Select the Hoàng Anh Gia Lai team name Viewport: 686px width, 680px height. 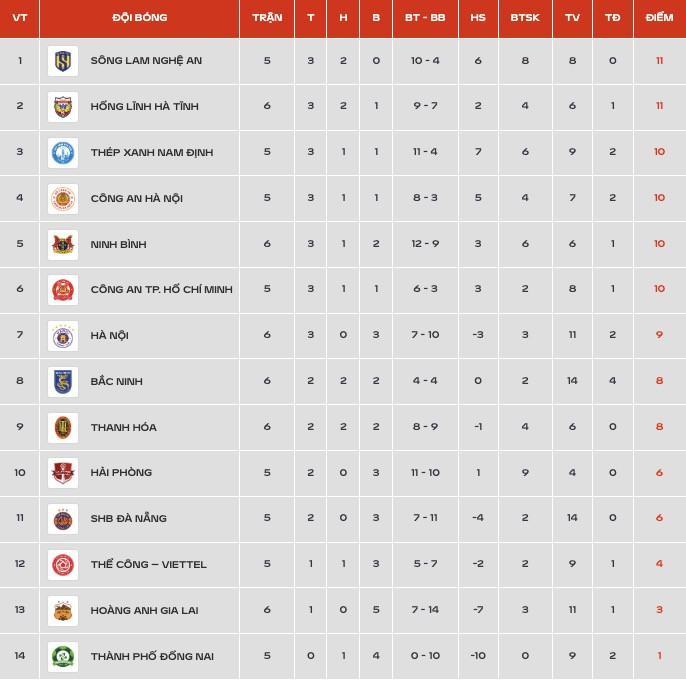click(x=144, y=610)
